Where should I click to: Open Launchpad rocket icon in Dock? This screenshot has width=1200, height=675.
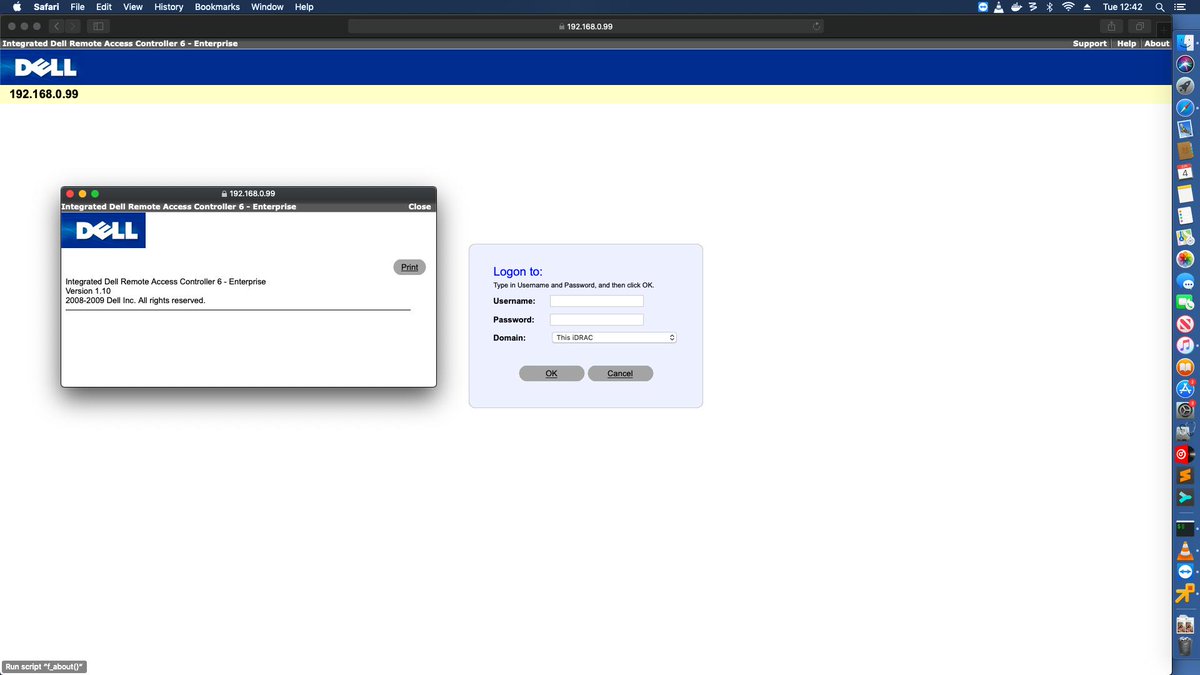(1185, 86)
